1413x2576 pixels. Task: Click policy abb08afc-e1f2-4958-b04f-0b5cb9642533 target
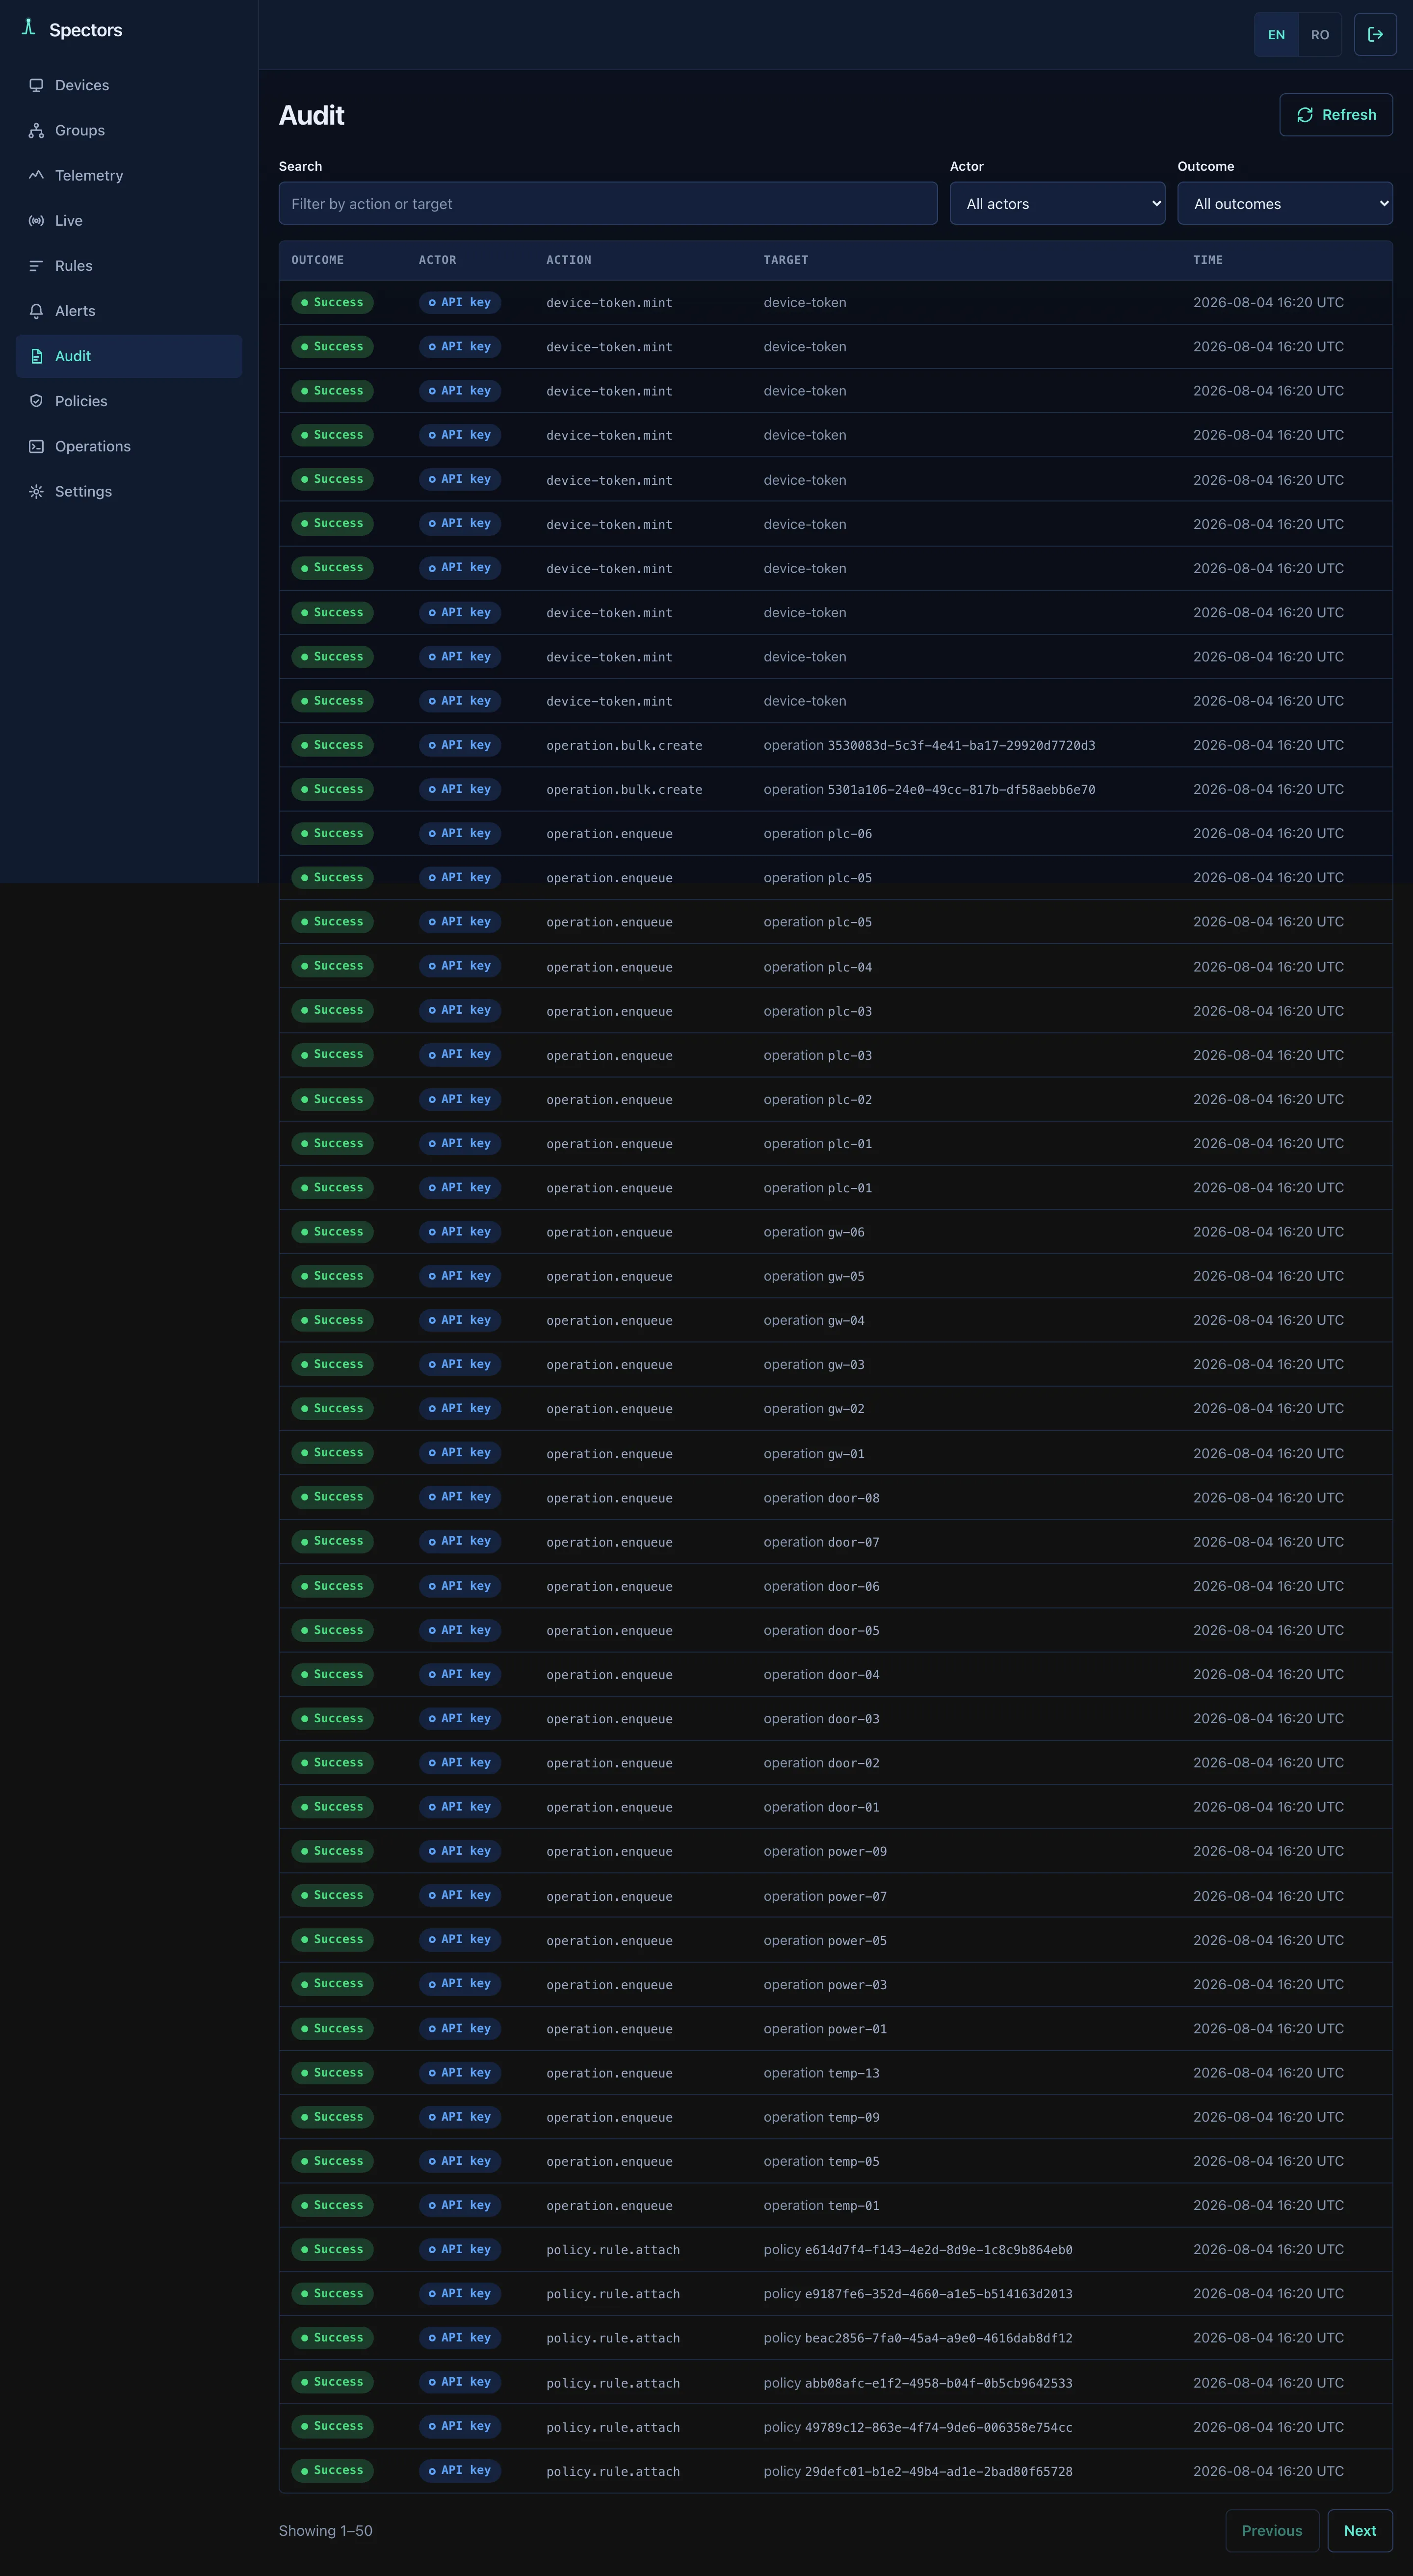click(918, 2382)
